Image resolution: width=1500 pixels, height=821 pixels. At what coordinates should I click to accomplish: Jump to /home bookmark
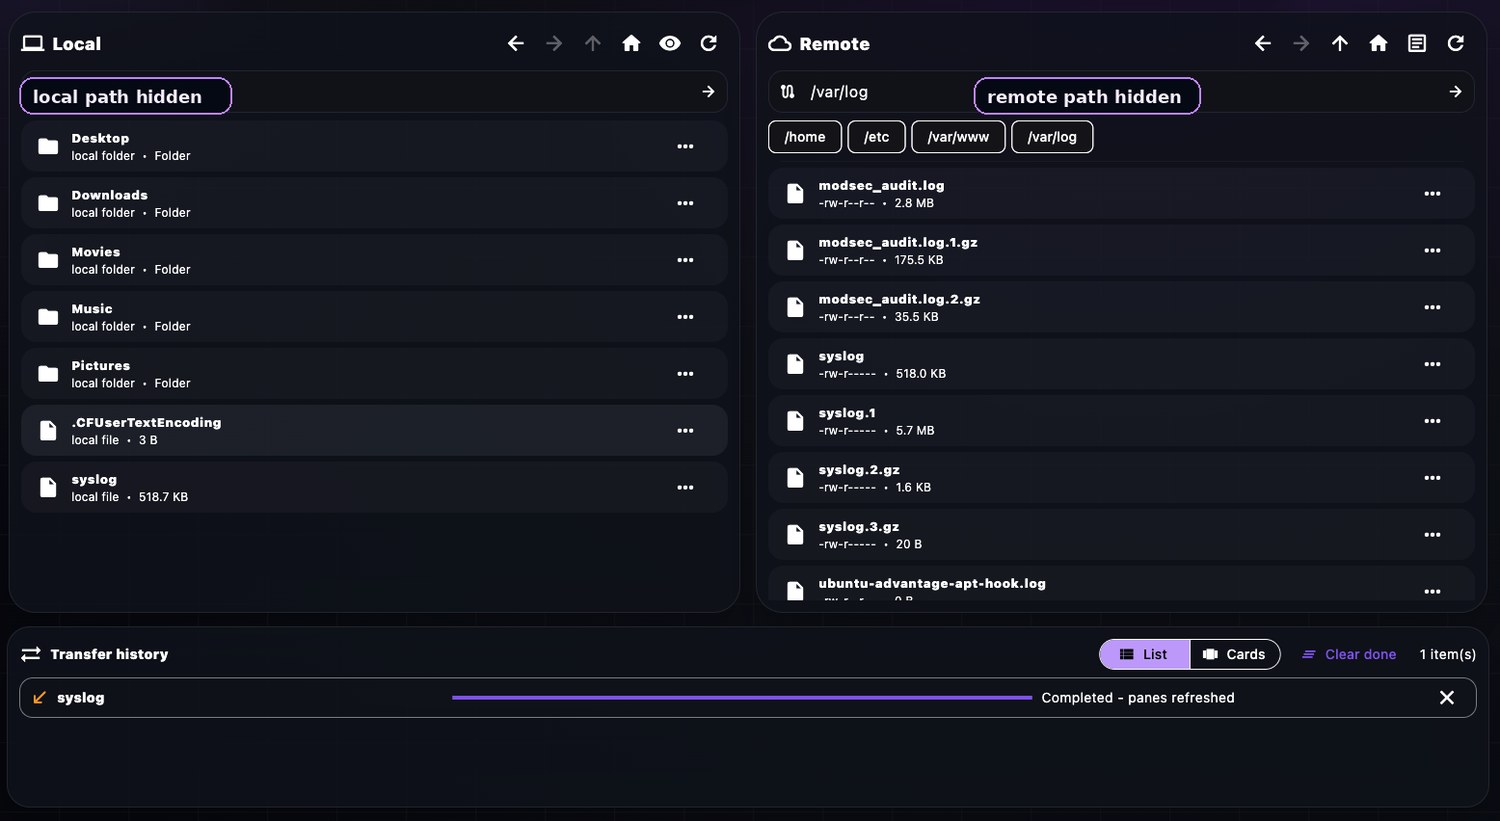click(x=805, y=137)
